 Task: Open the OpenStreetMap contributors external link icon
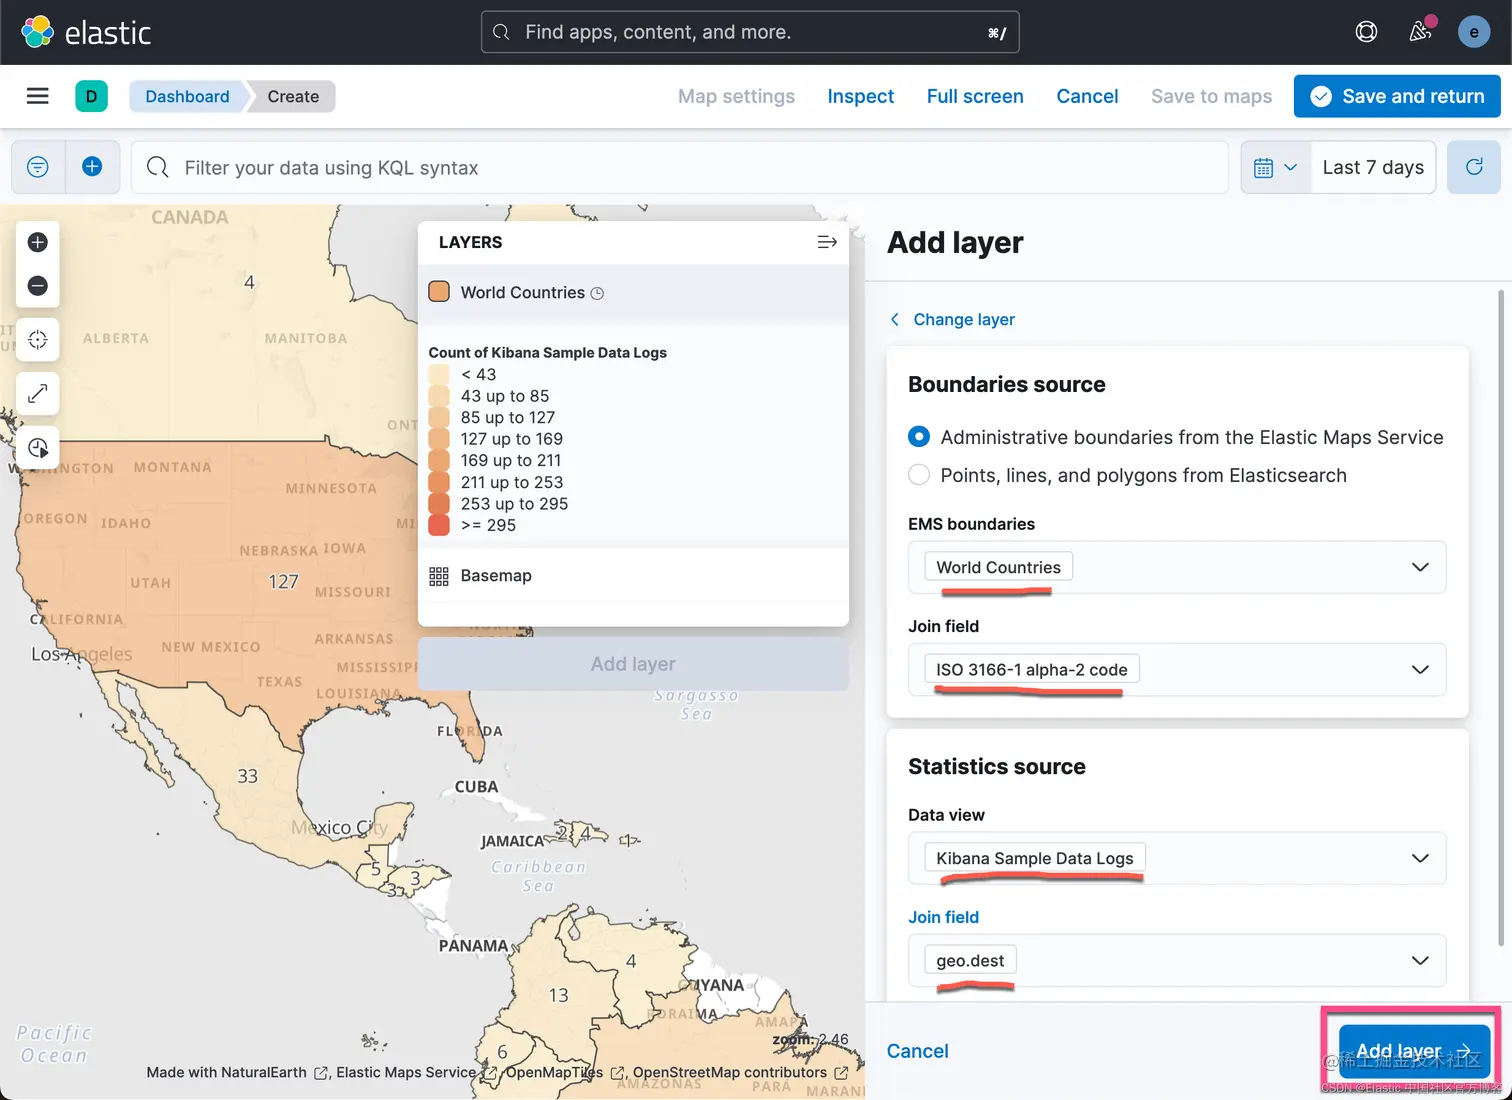pos(841,1073)
